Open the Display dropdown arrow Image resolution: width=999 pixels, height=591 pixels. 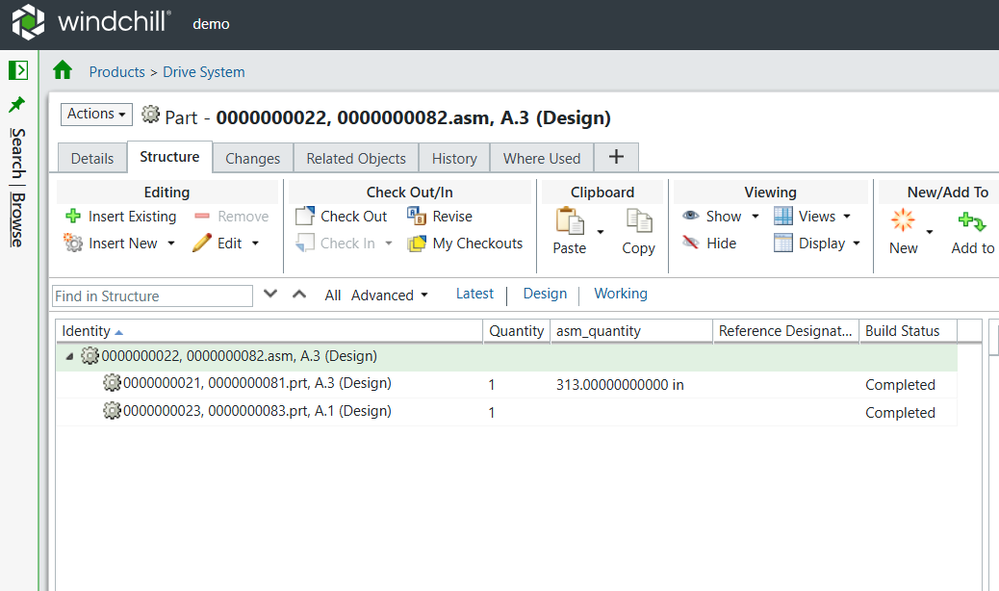[x=856, y=243]
